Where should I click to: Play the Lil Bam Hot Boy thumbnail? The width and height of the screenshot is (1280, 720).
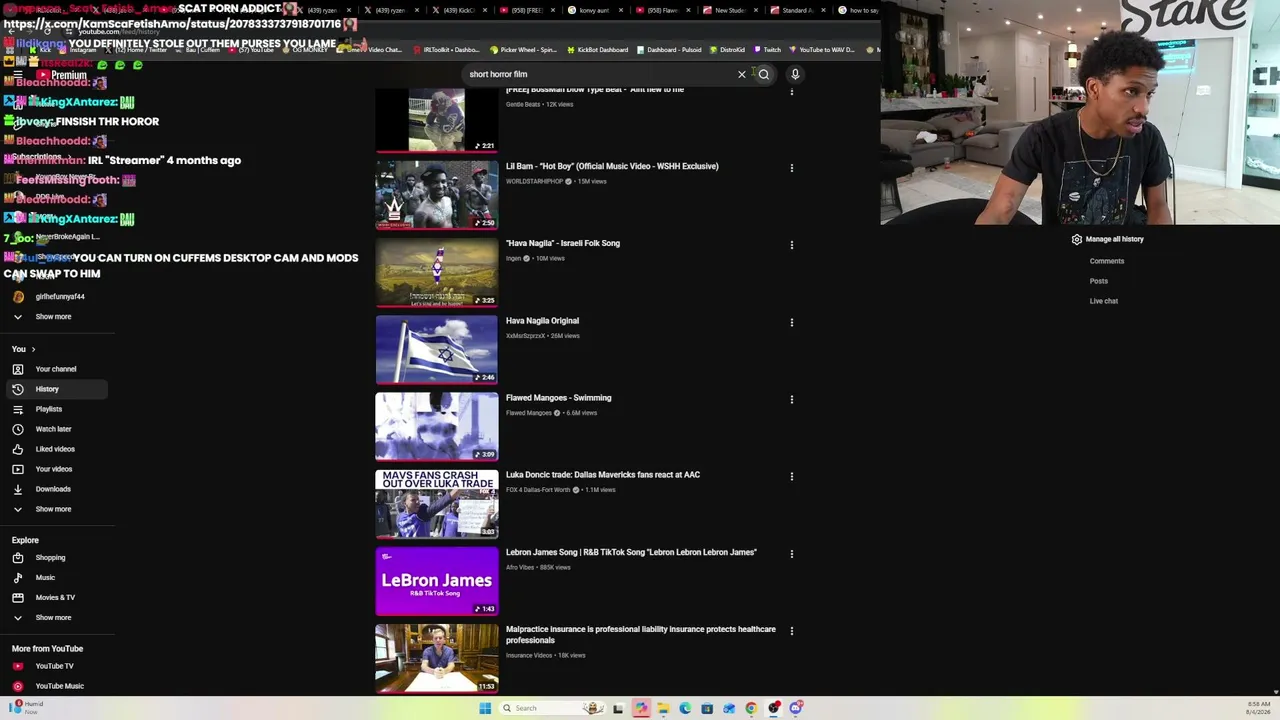point(437,195)
